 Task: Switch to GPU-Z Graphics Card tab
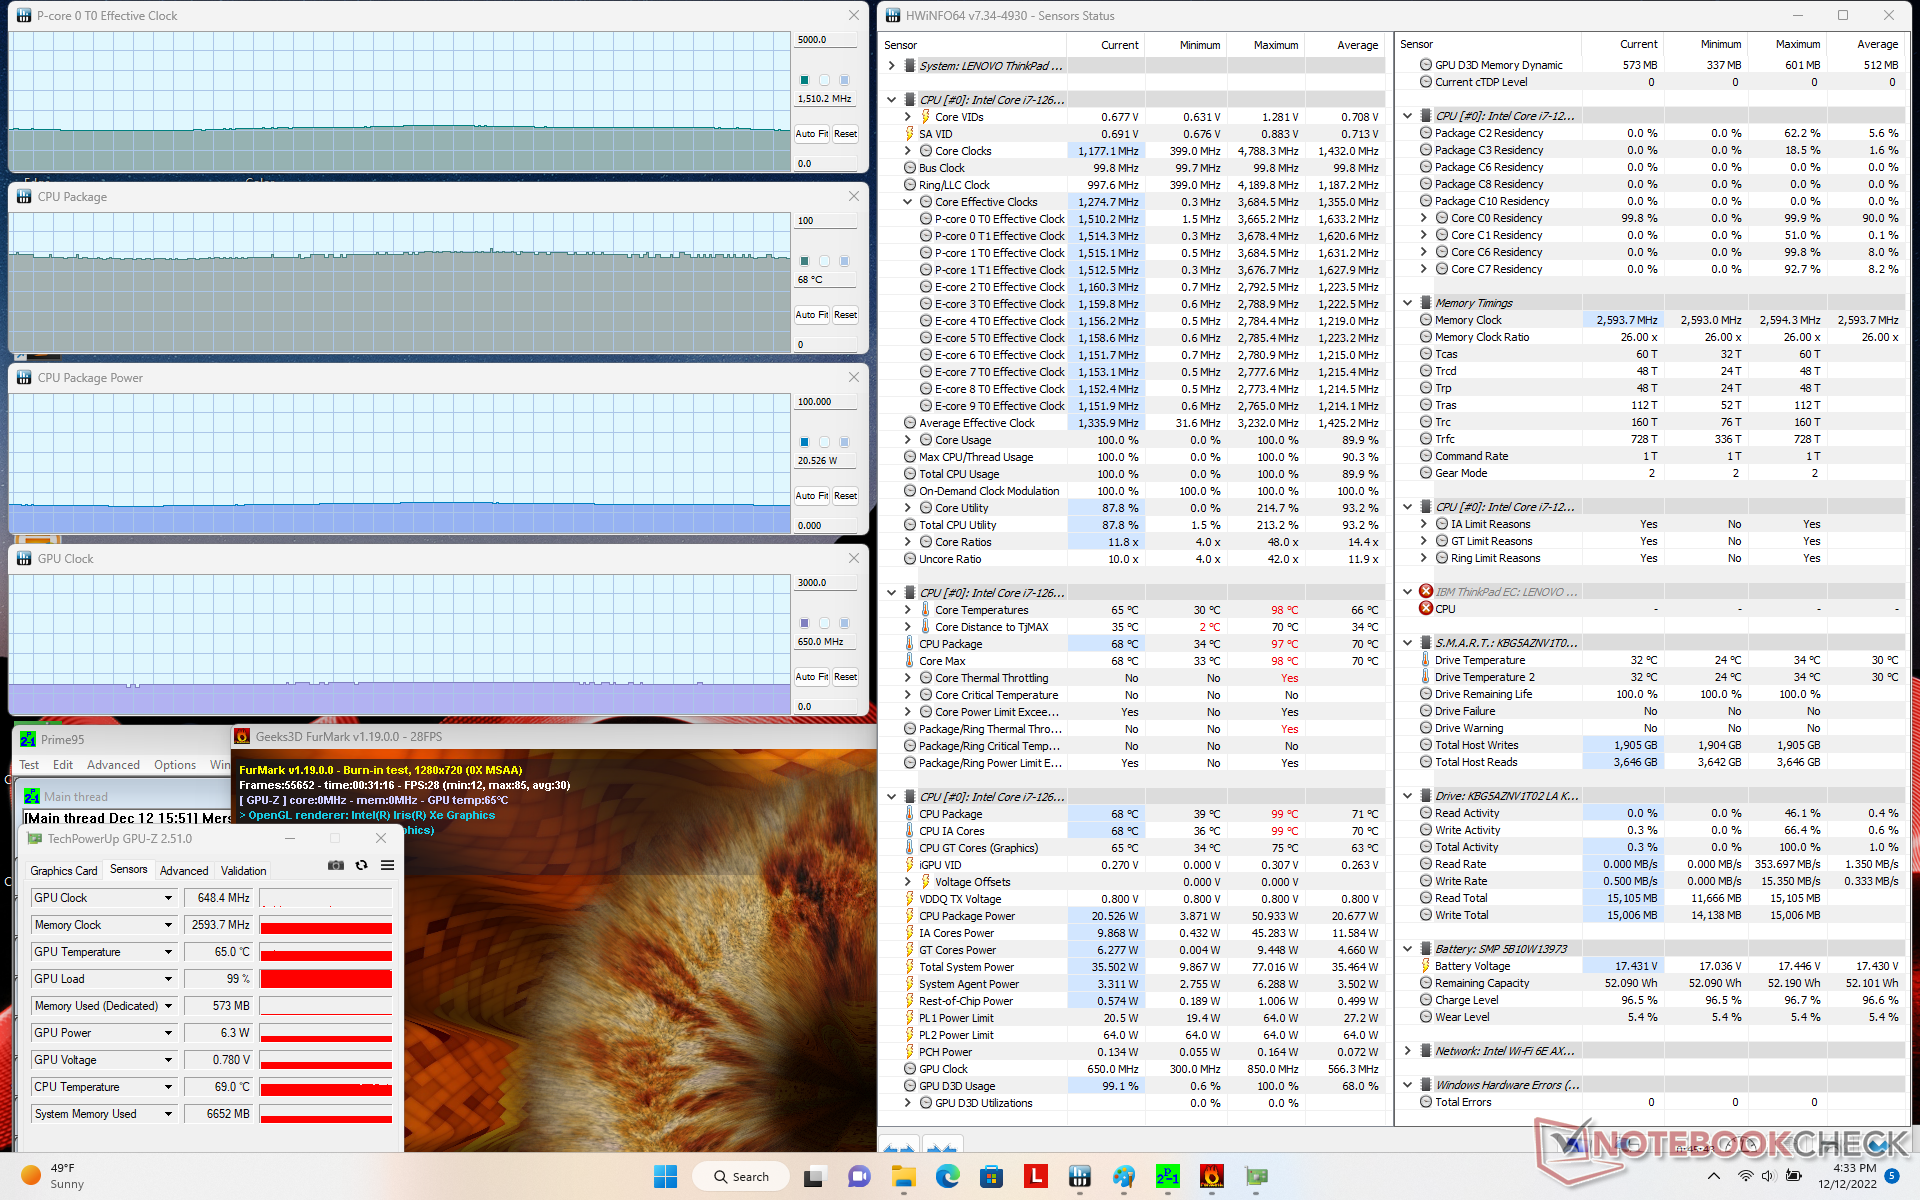coord(64,871)
